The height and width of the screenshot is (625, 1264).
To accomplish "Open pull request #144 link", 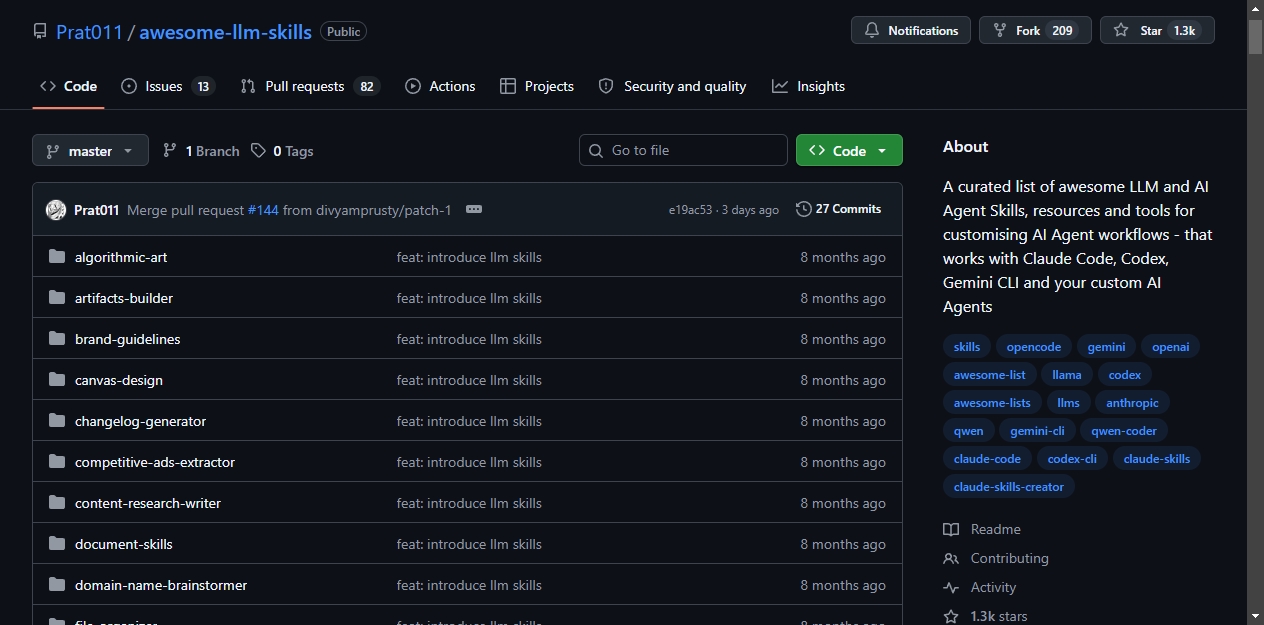I will click(263, 210).
